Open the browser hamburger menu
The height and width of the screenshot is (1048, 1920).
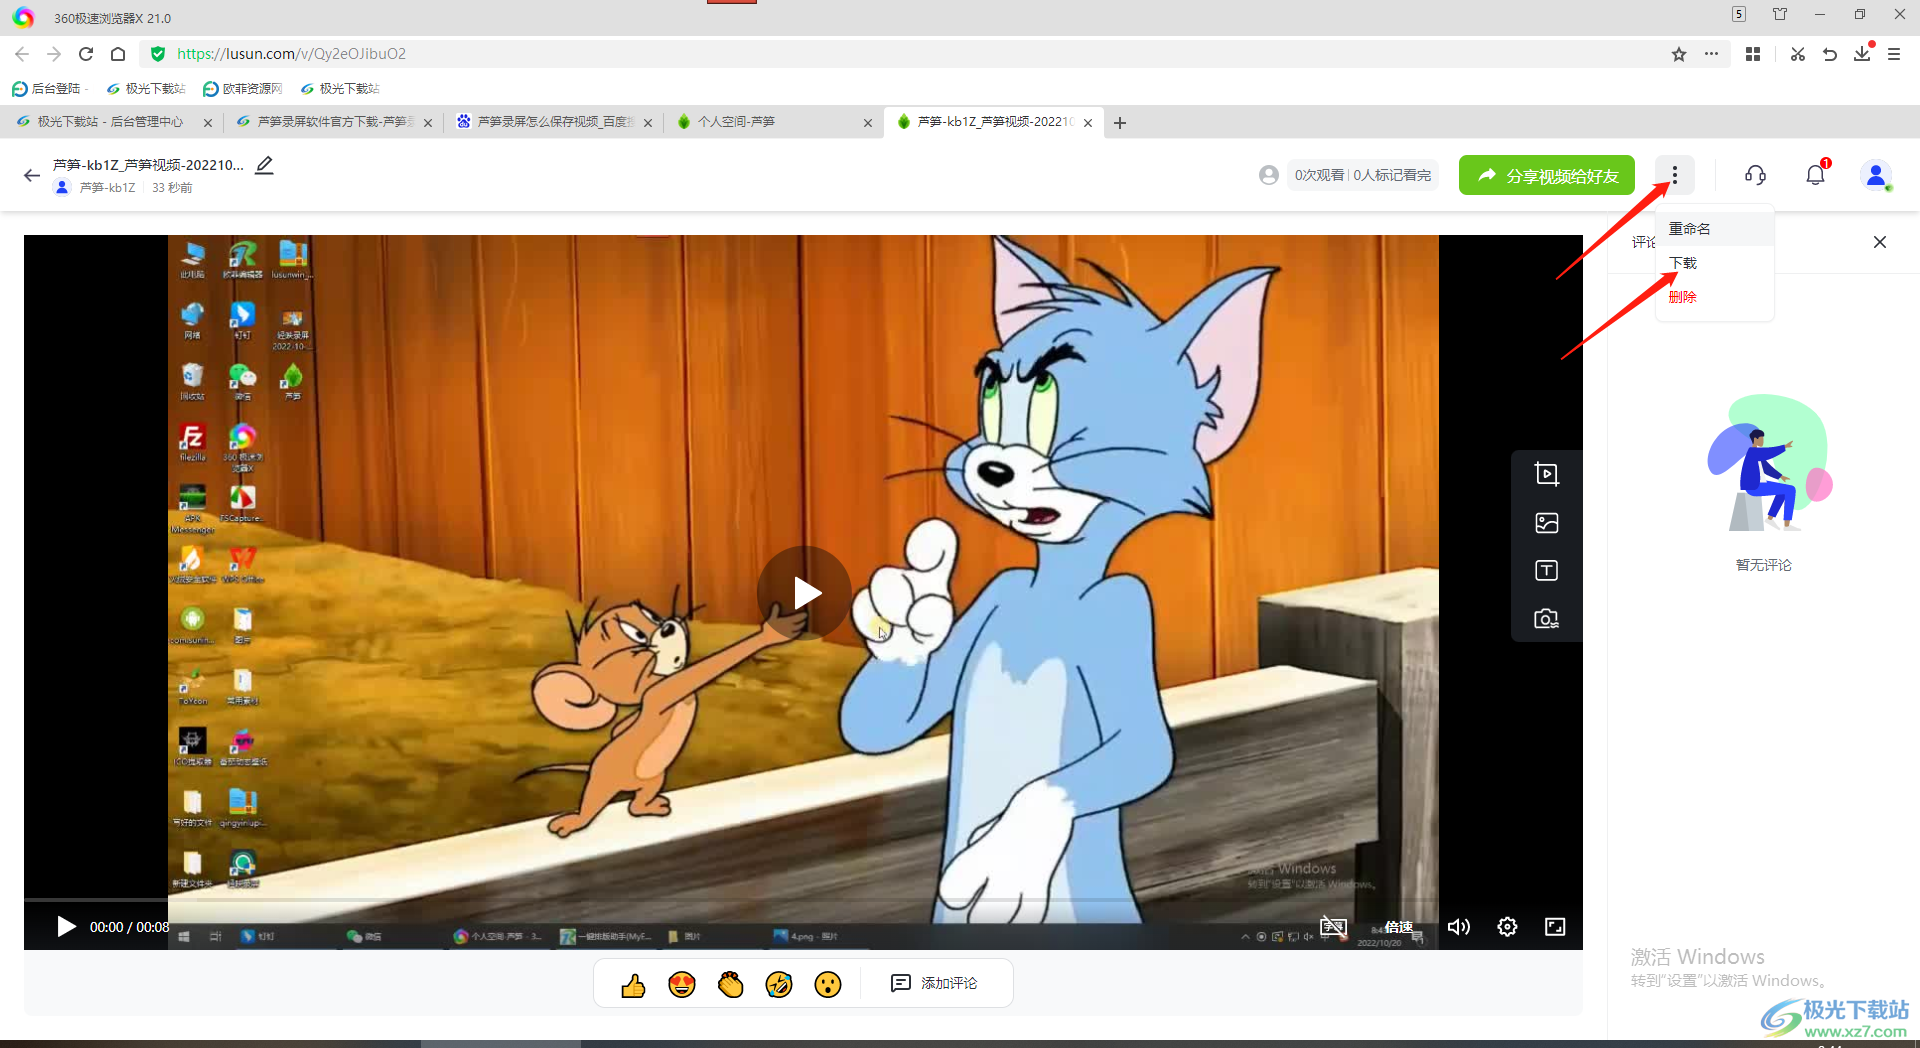[1894, 54]
